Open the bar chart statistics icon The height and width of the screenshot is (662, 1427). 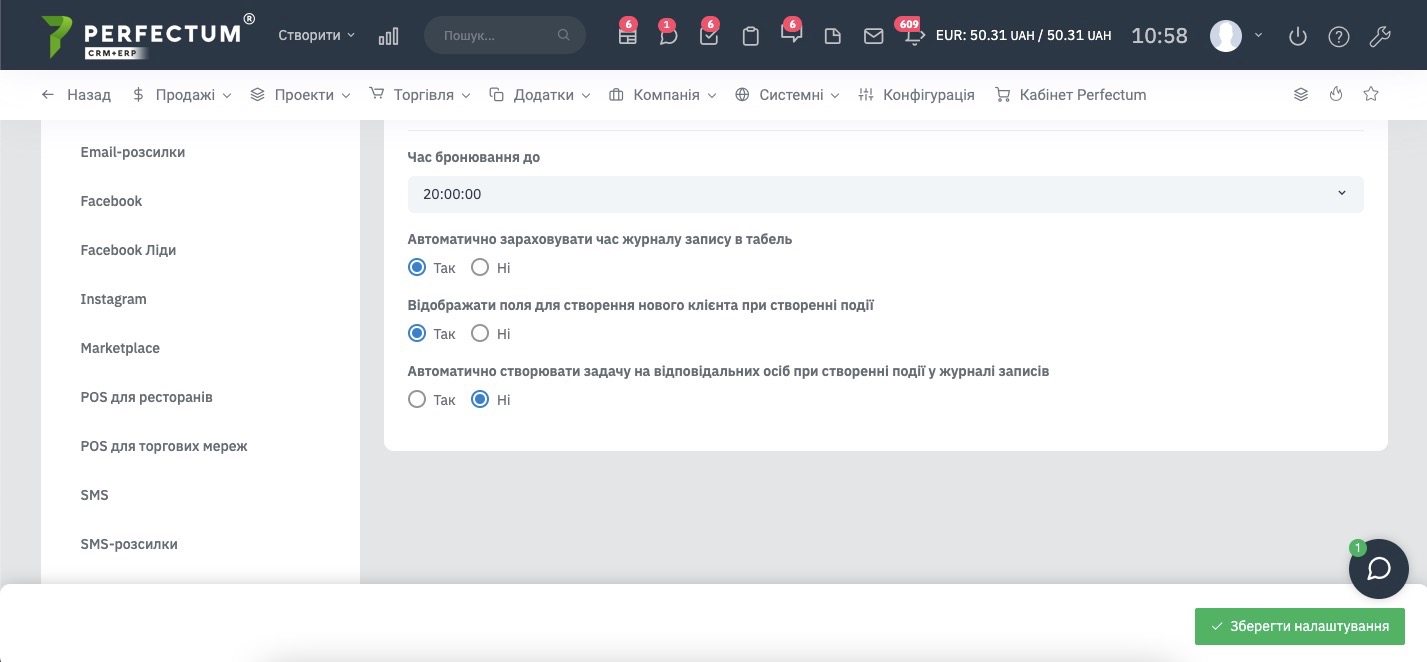[x=388, y=36]
